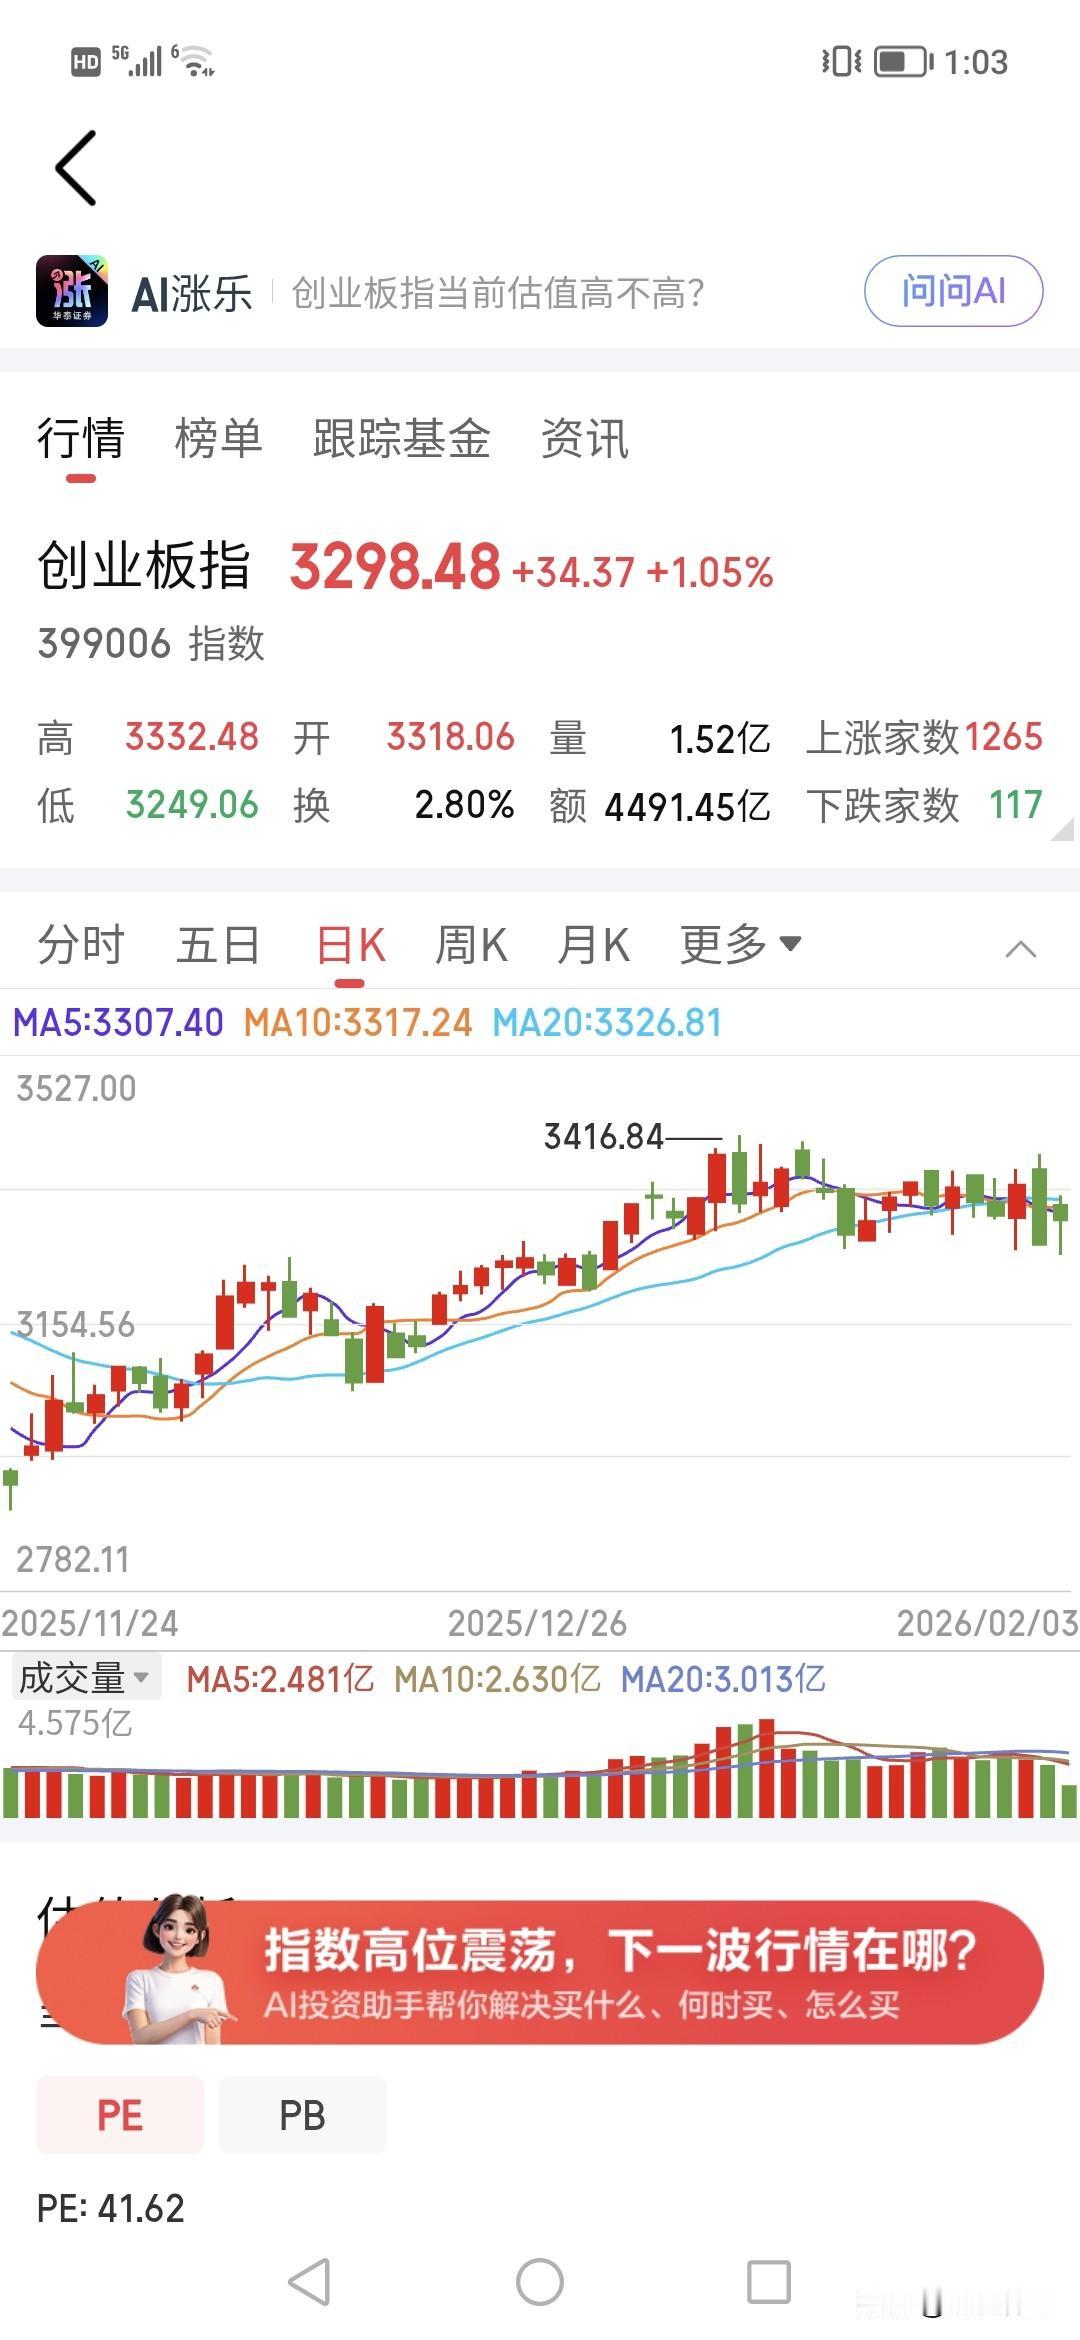Open suggested question 创业板指当前估值高不高?

498,293
